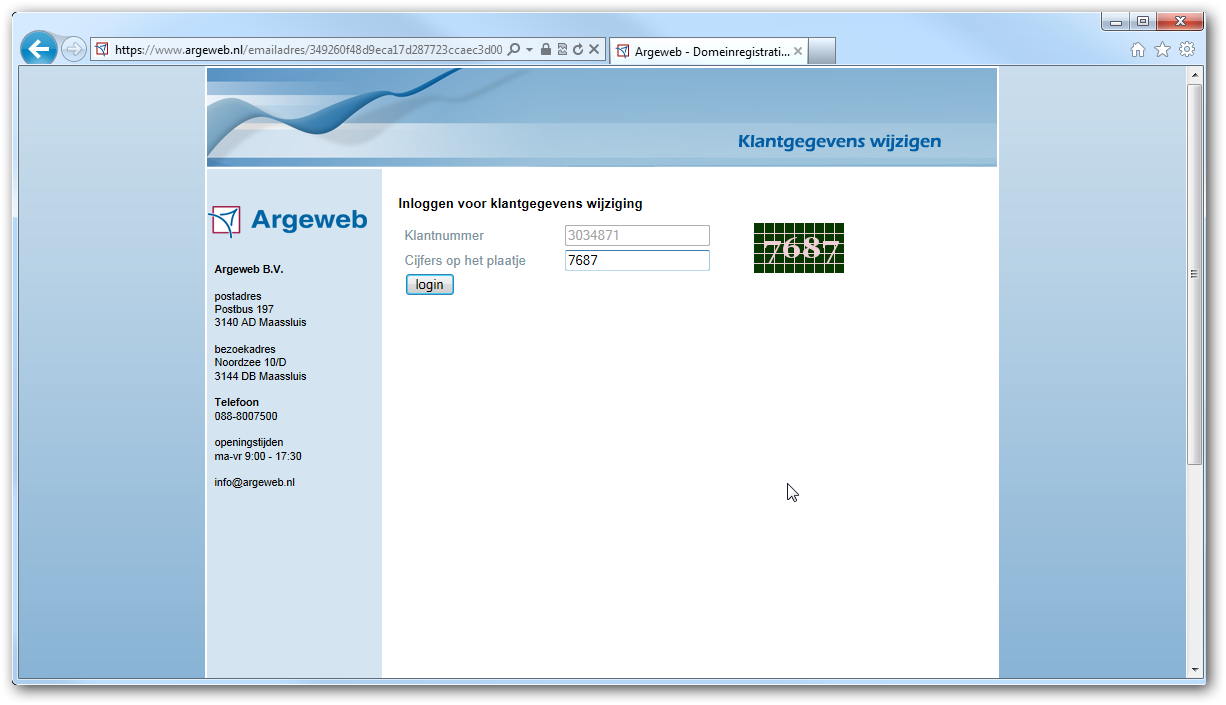Click the Argeweb logo
Viewport: 1226px width, 705px height.
click(x=288, y=220)
